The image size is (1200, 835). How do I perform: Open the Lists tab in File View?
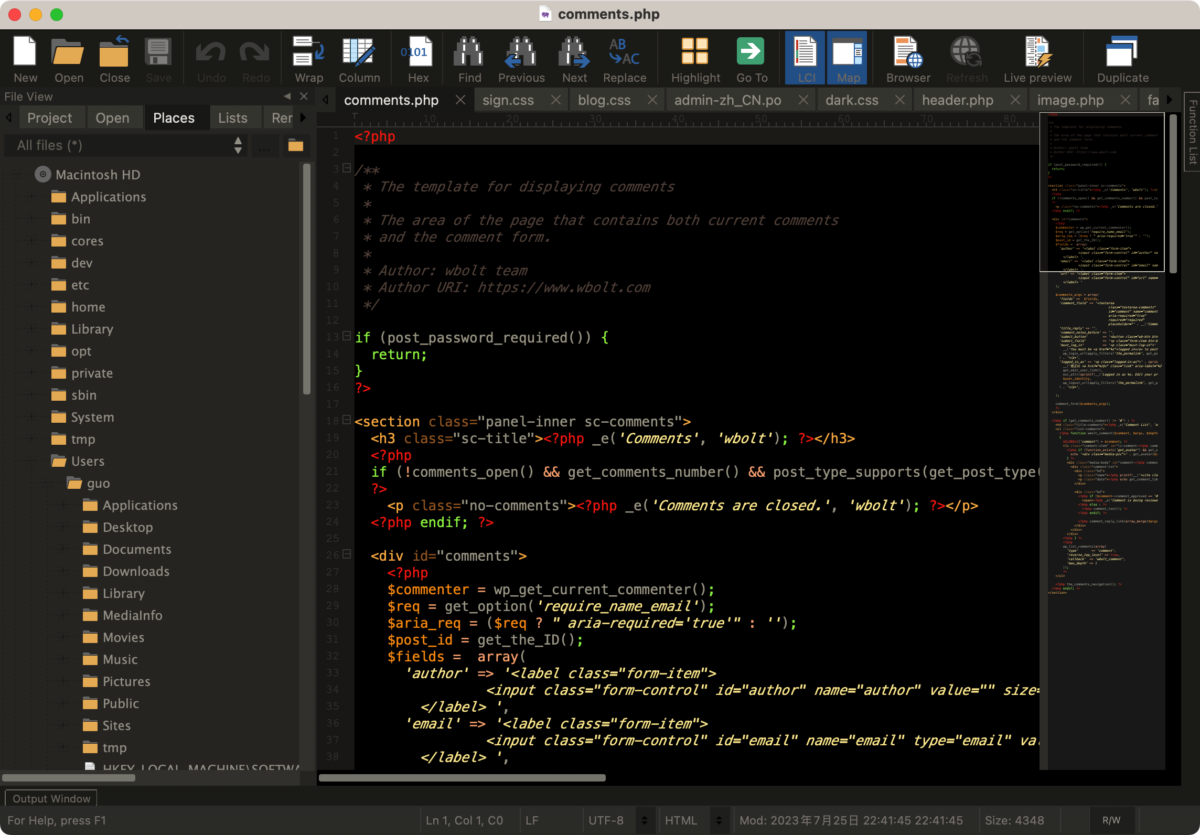(233, 118)
